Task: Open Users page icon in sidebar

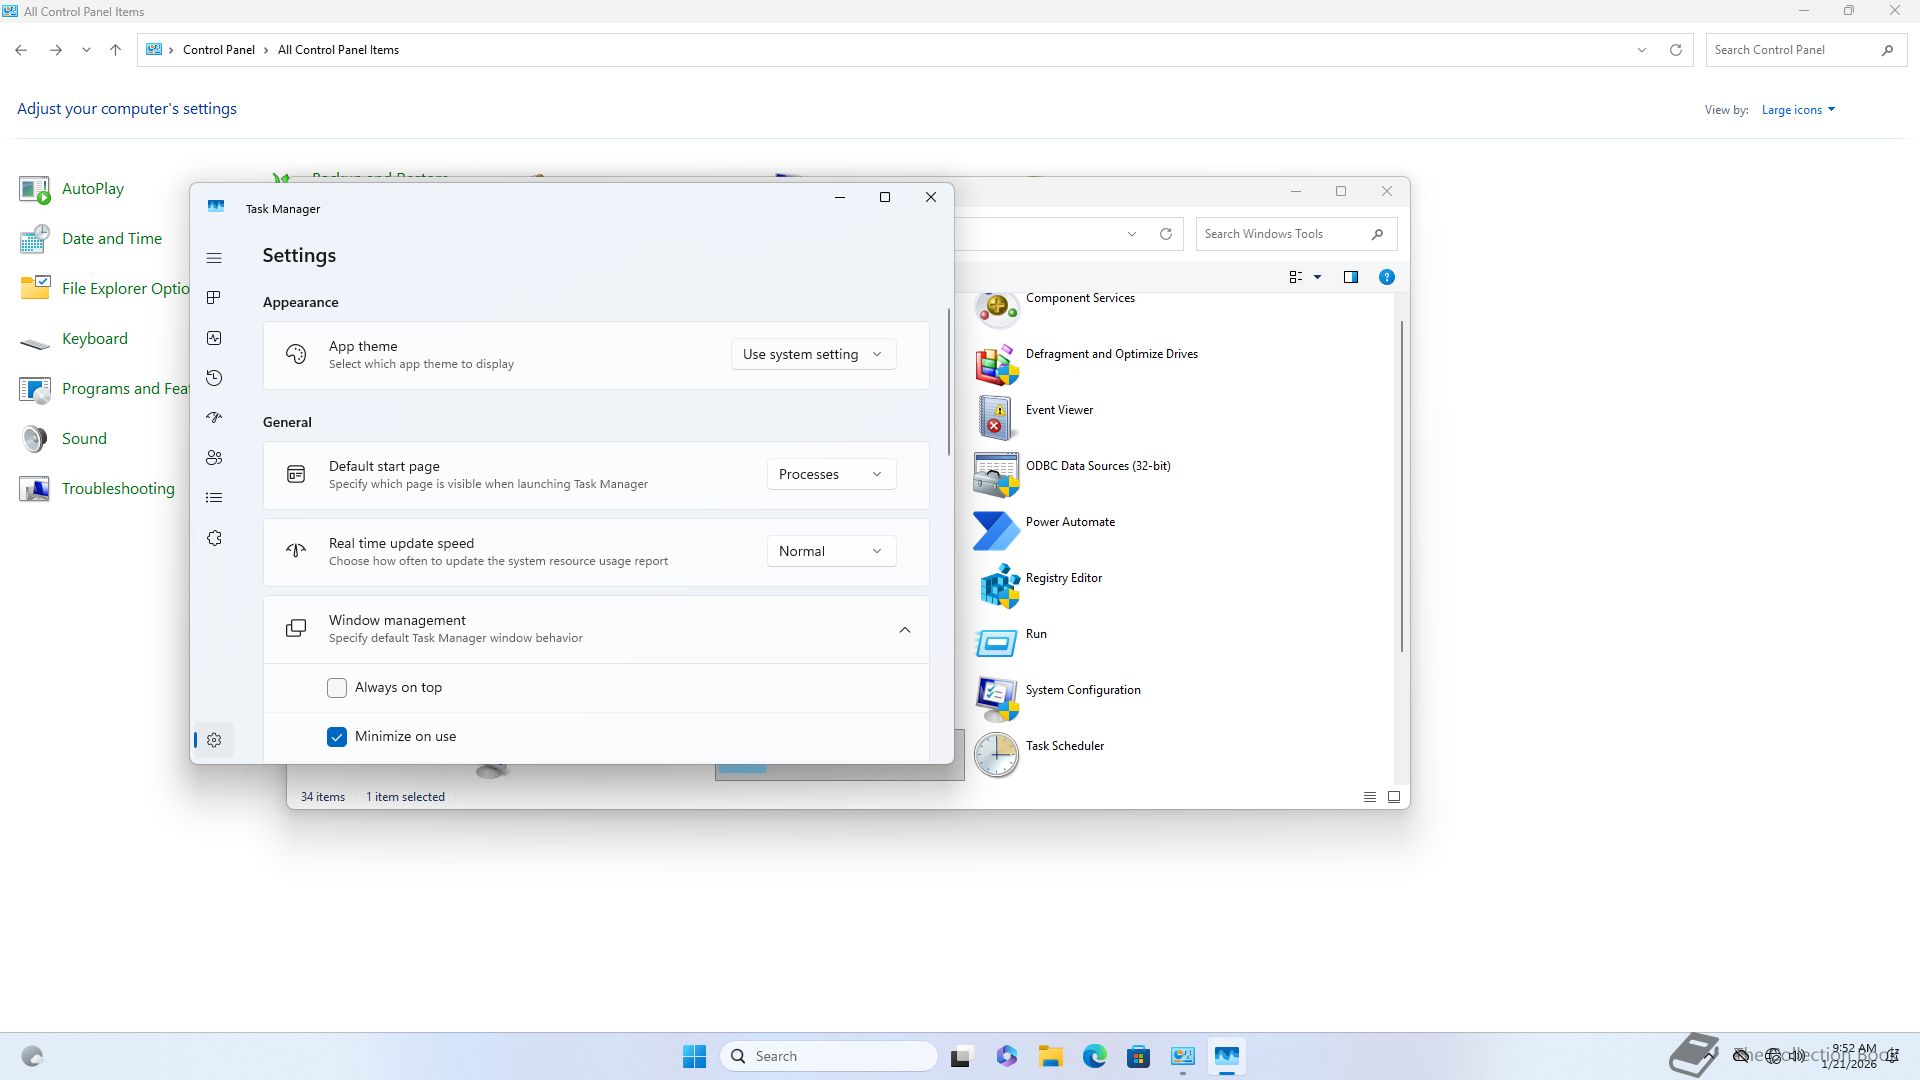Action: pyautogui.click(x=214, y=458)
